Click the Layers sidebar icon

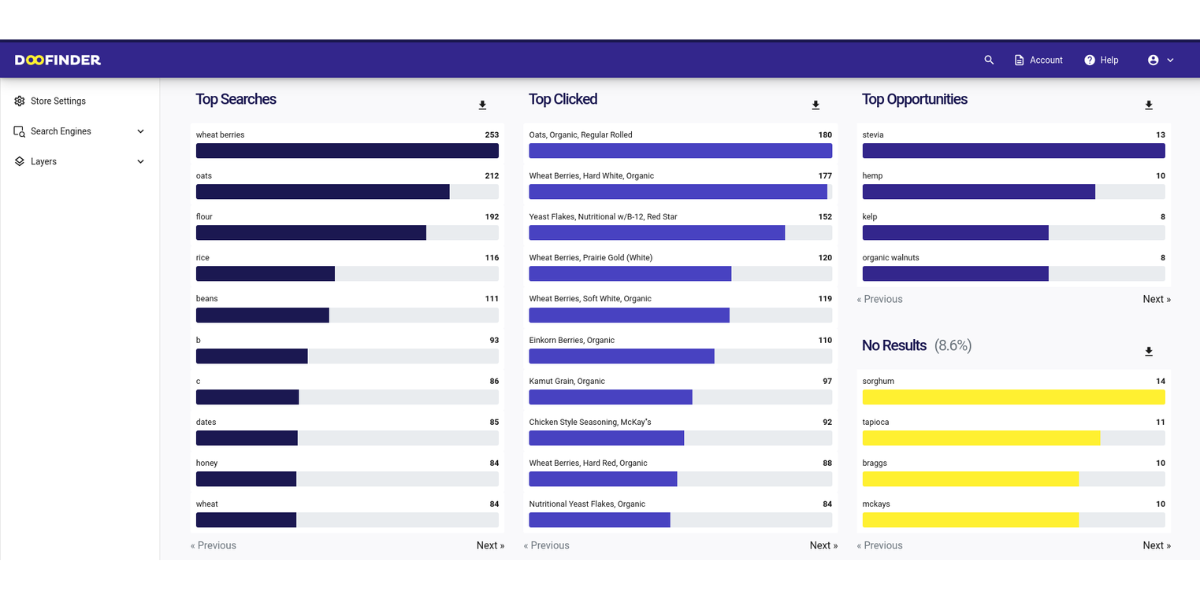(x=19, y=161)
